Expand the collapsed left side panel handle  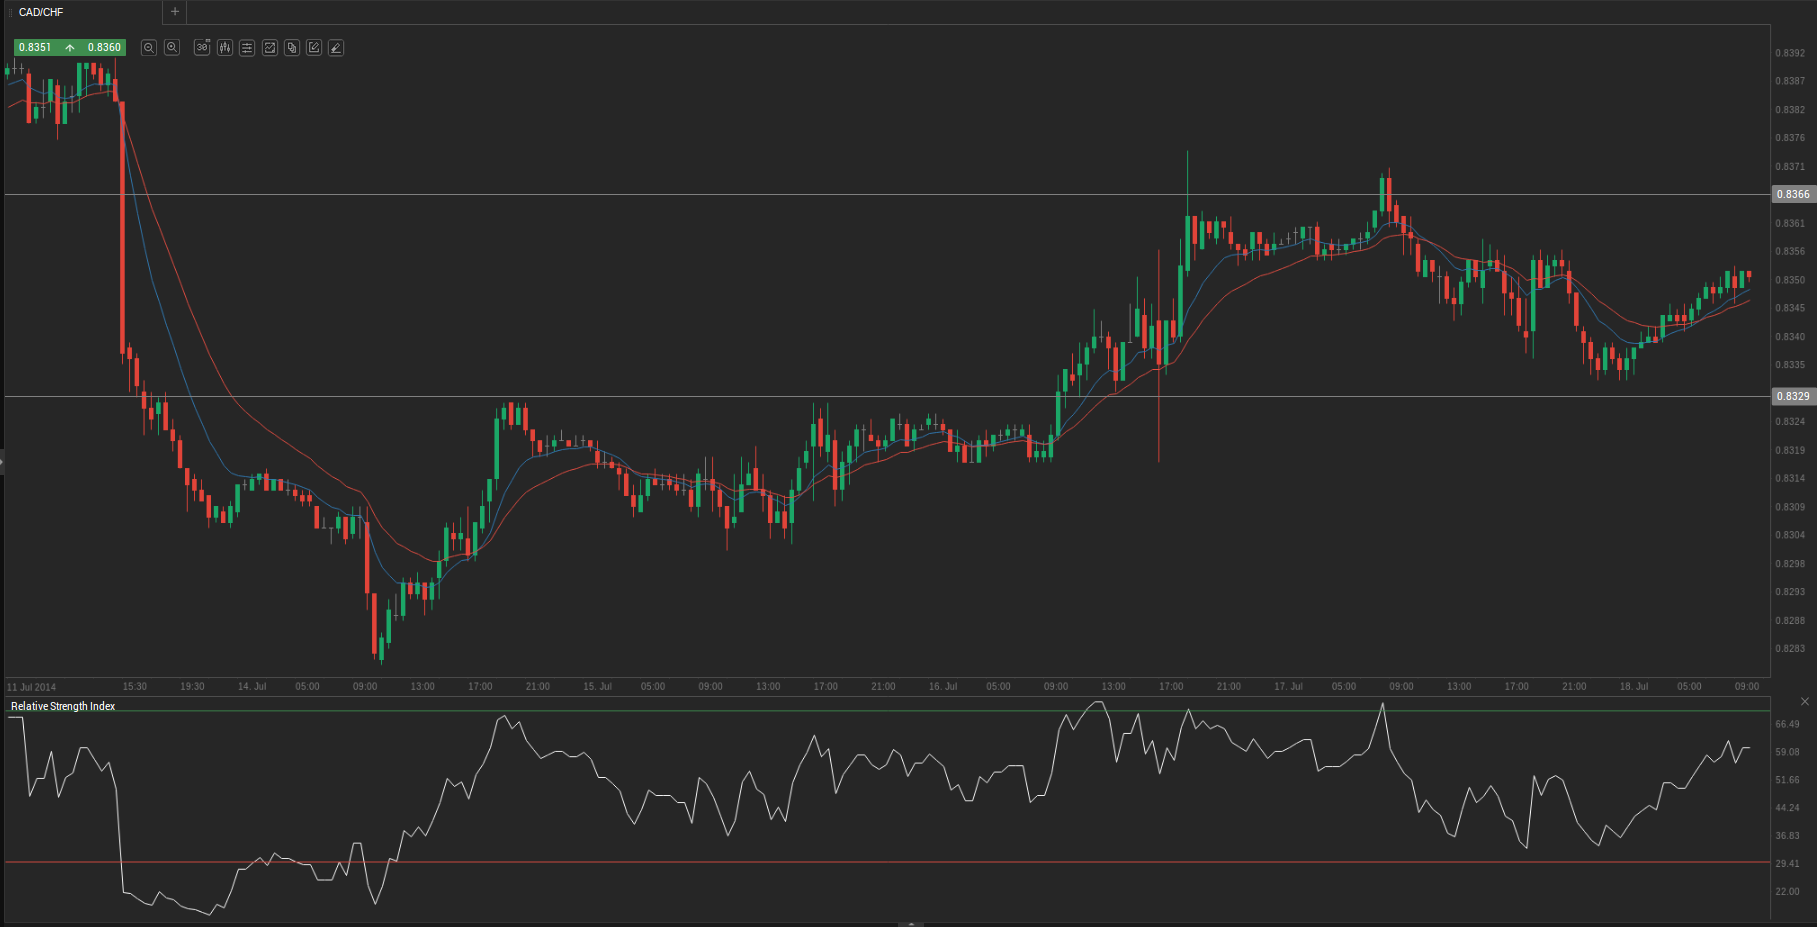2,462
